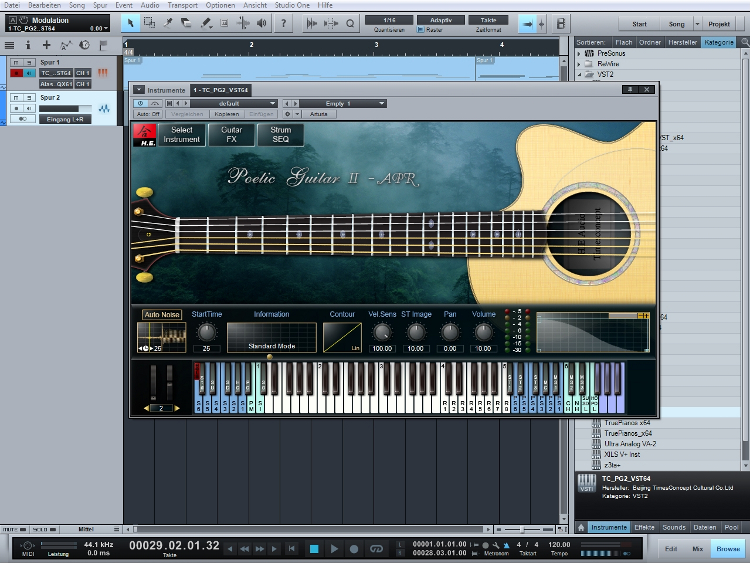
Task: Select the Eraser tool
Action: [186, 23]
